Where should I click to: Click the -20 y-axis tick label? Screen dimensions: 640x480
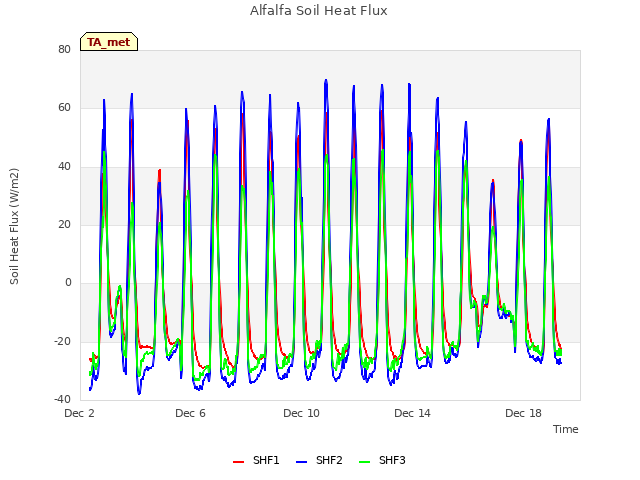coord(62,341)
